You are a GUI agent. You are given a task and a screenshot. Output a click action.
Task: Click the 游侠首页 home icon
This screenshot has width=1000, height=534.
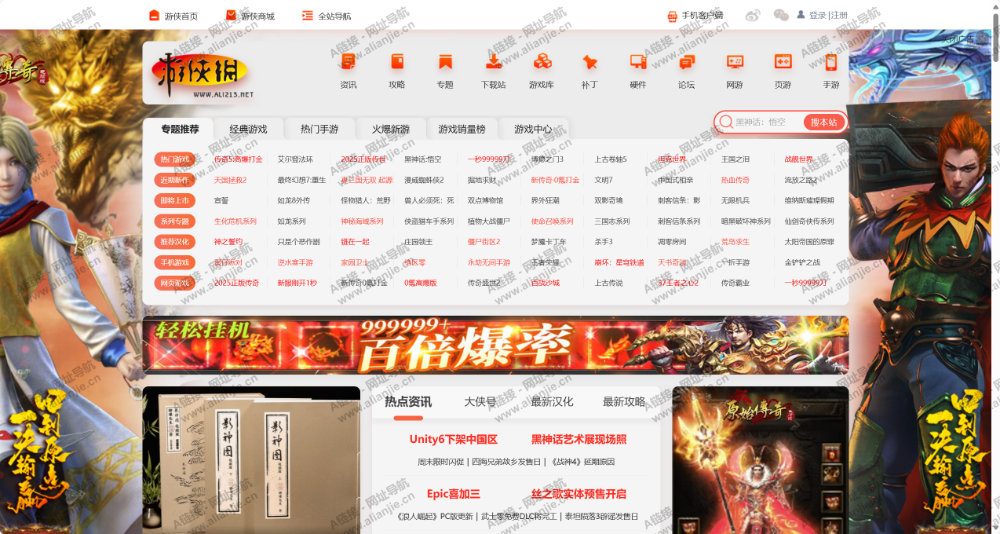pyautogui.click(x=154, y=15)
